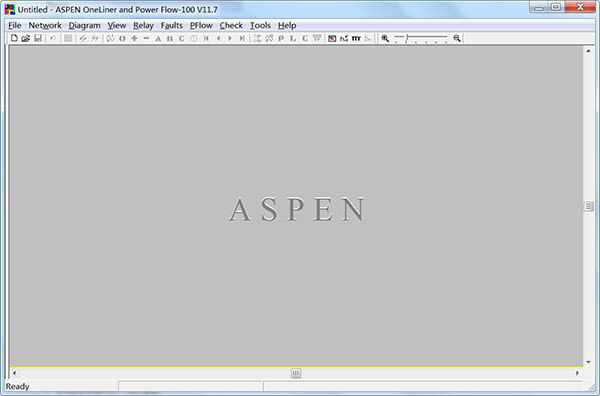The width and height of the screenshot is (600, 396).
Task: Click the Save floppy disk icon
Action: click(38, 38)
